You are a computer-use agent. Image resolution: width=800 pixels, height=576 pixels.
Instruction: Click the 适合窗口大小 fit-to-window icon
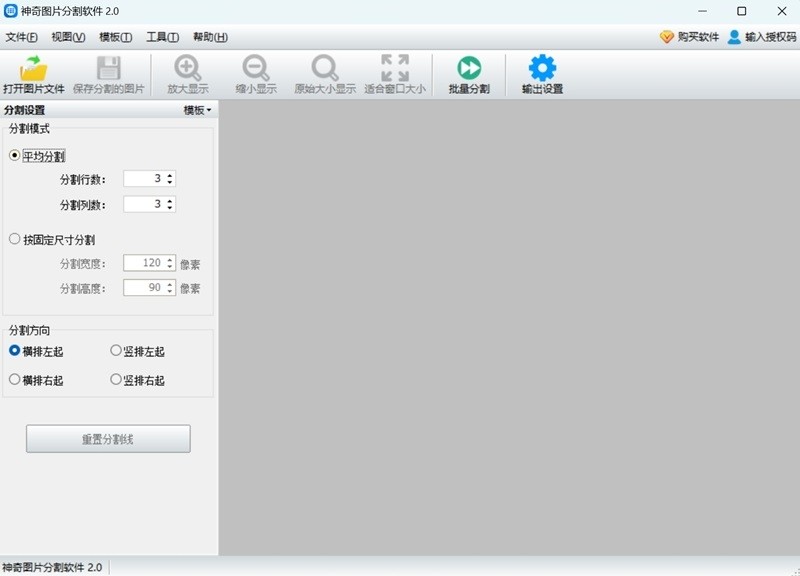[394, 74]
